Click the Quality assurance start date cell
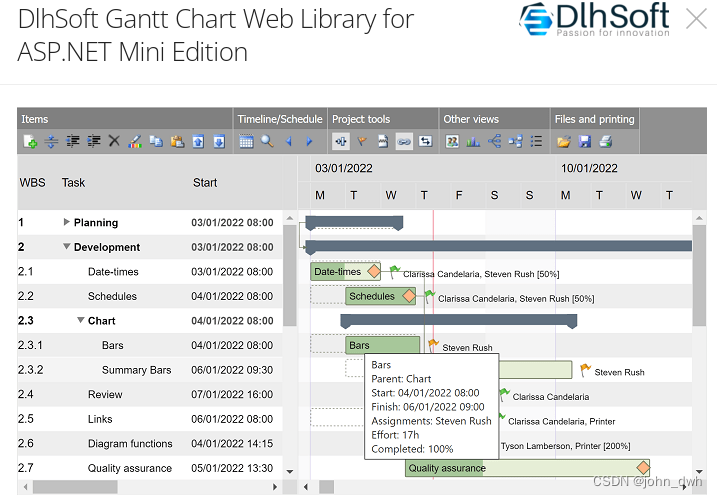The height and width of the screenshot is (498, 717). [x=232, y=468]
